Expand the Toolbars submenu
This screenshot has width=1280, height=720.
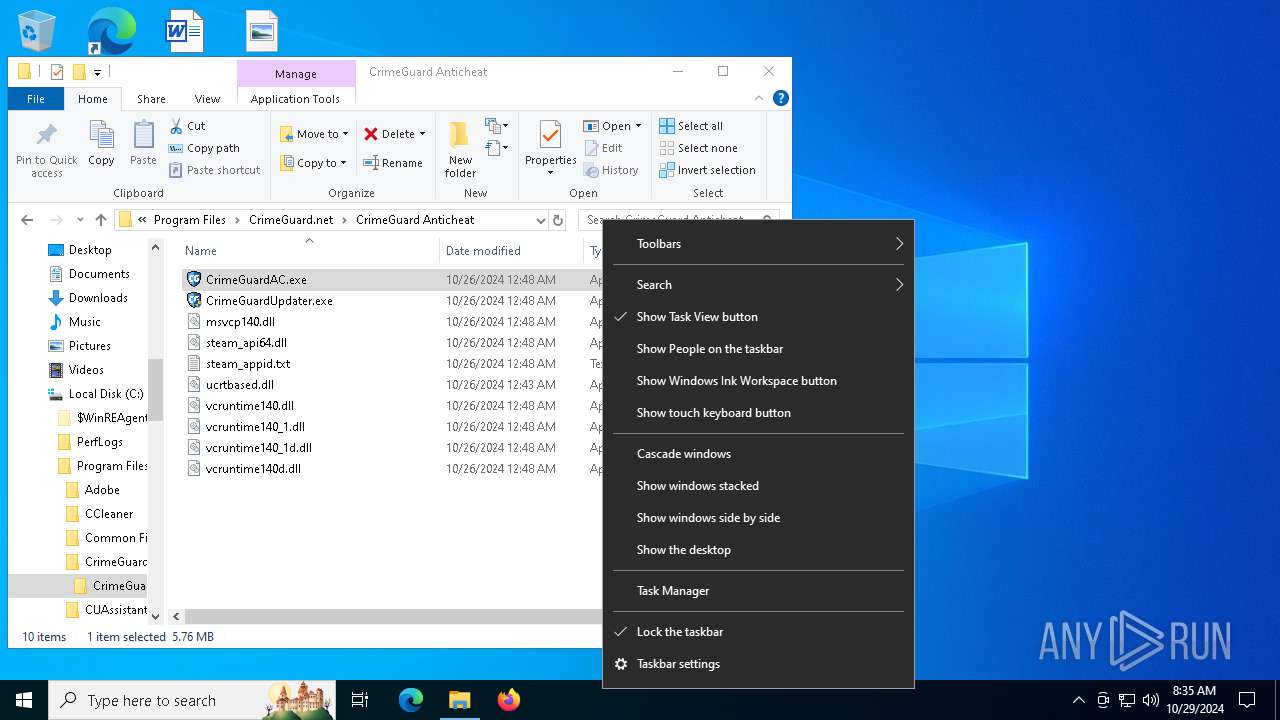pos(758,244)
